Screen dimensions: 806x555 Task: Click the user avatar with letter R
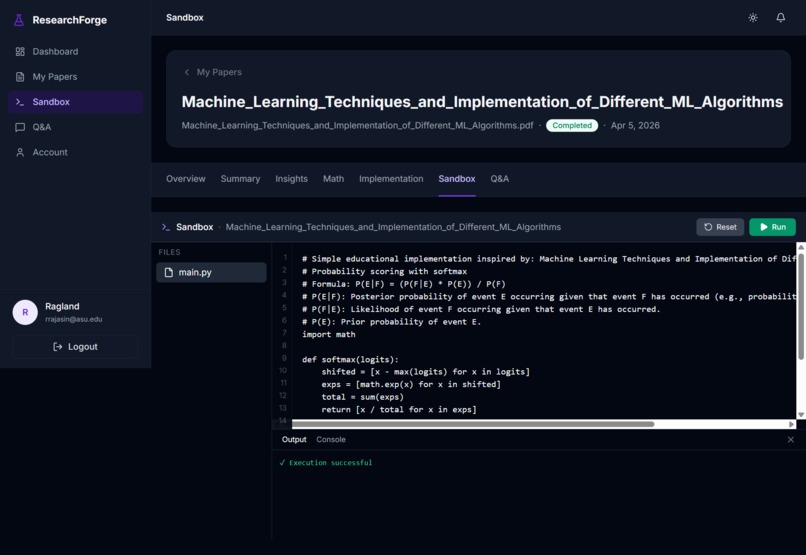(x=25, y=312)
